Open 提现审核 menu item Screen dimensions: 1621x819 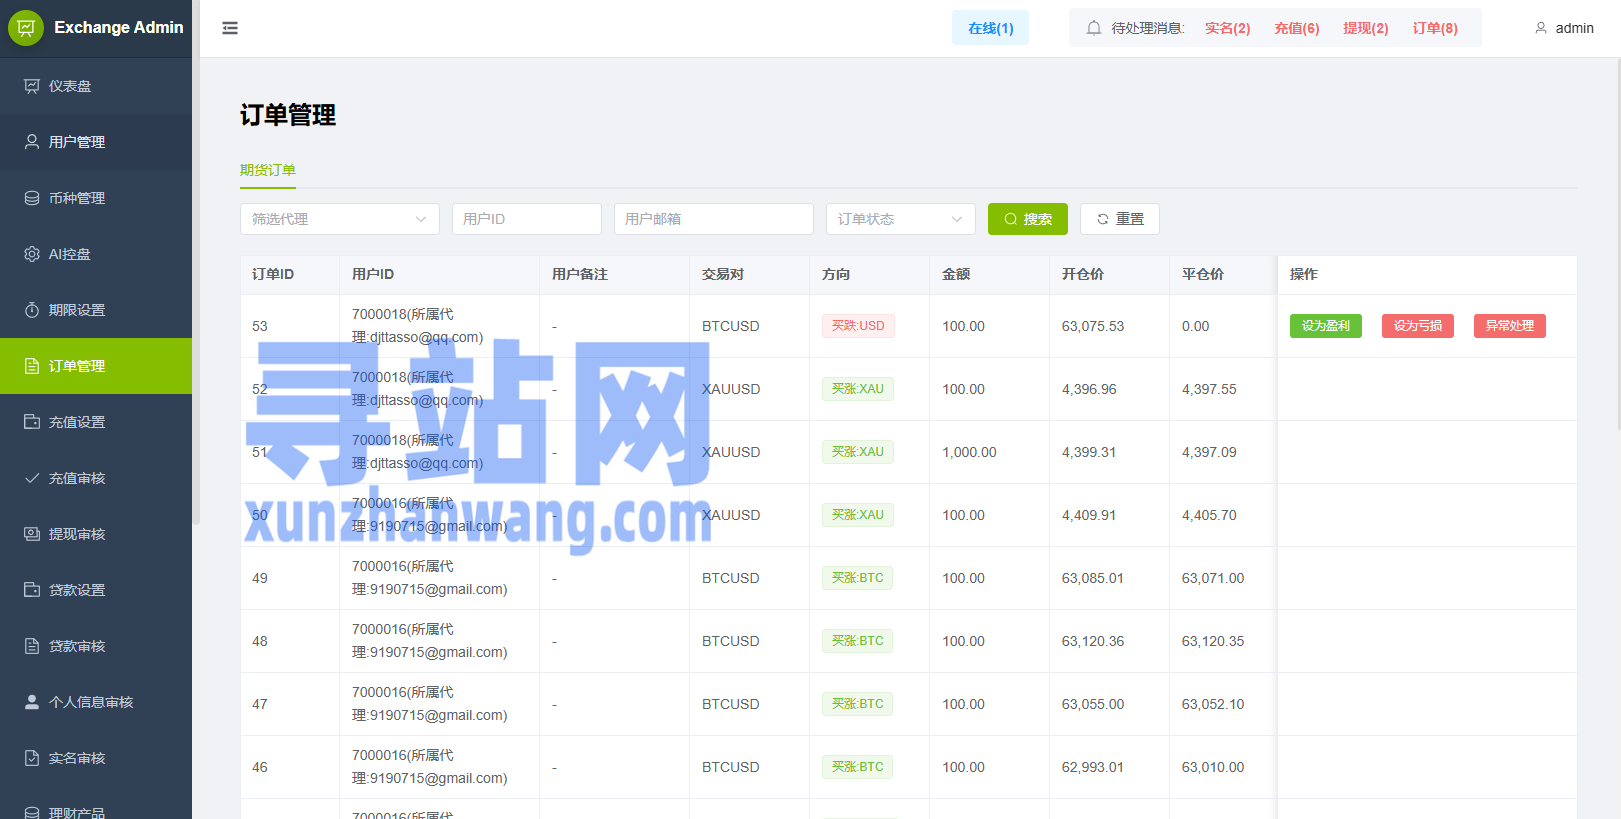point(96,534)
